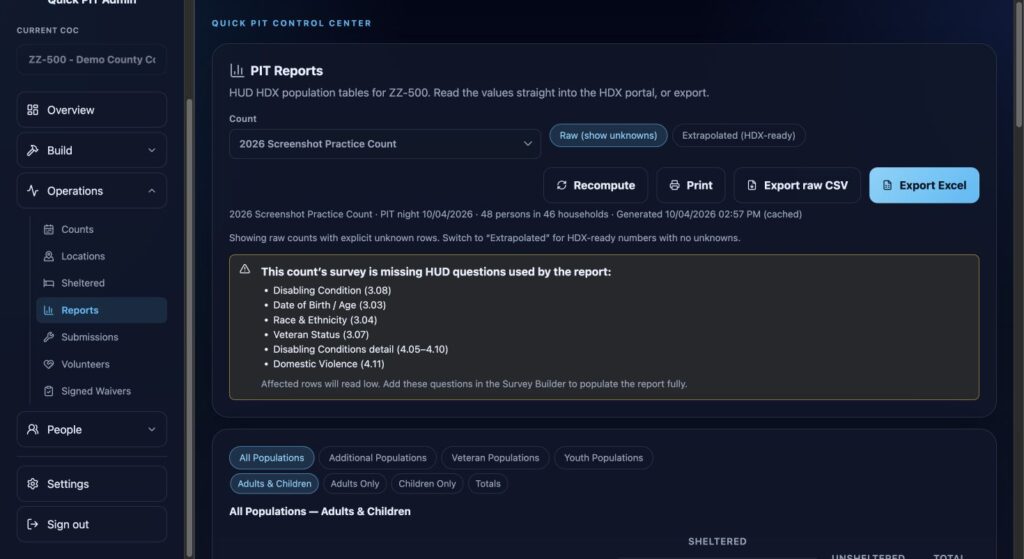Expand the Build menu chevron
This screenshot has height=559, width=1024.
coord(152,150)
